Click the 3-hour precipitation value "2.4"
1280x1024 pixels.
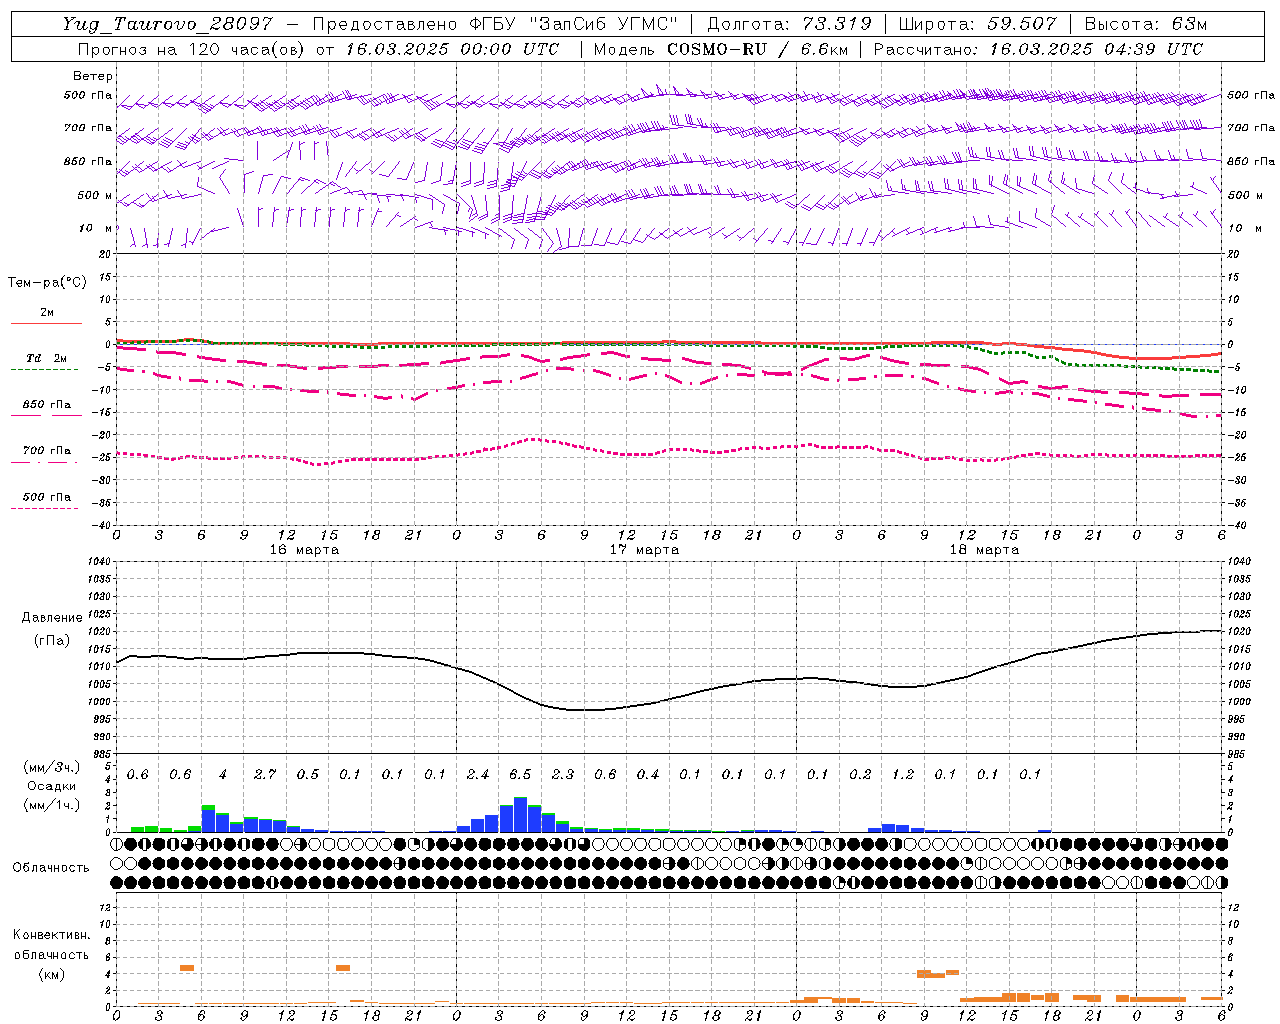click(x=478, y=775)
